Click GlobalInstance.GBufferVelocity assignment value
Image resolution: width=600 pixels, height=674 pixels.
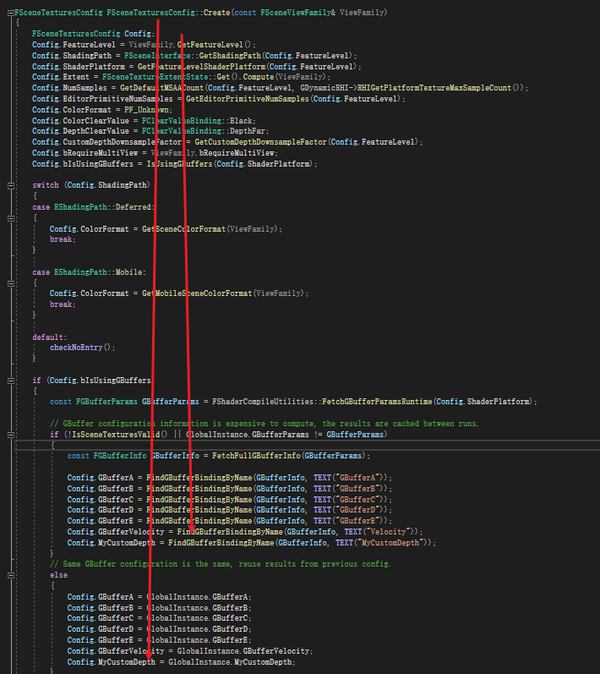coord(243,651)
